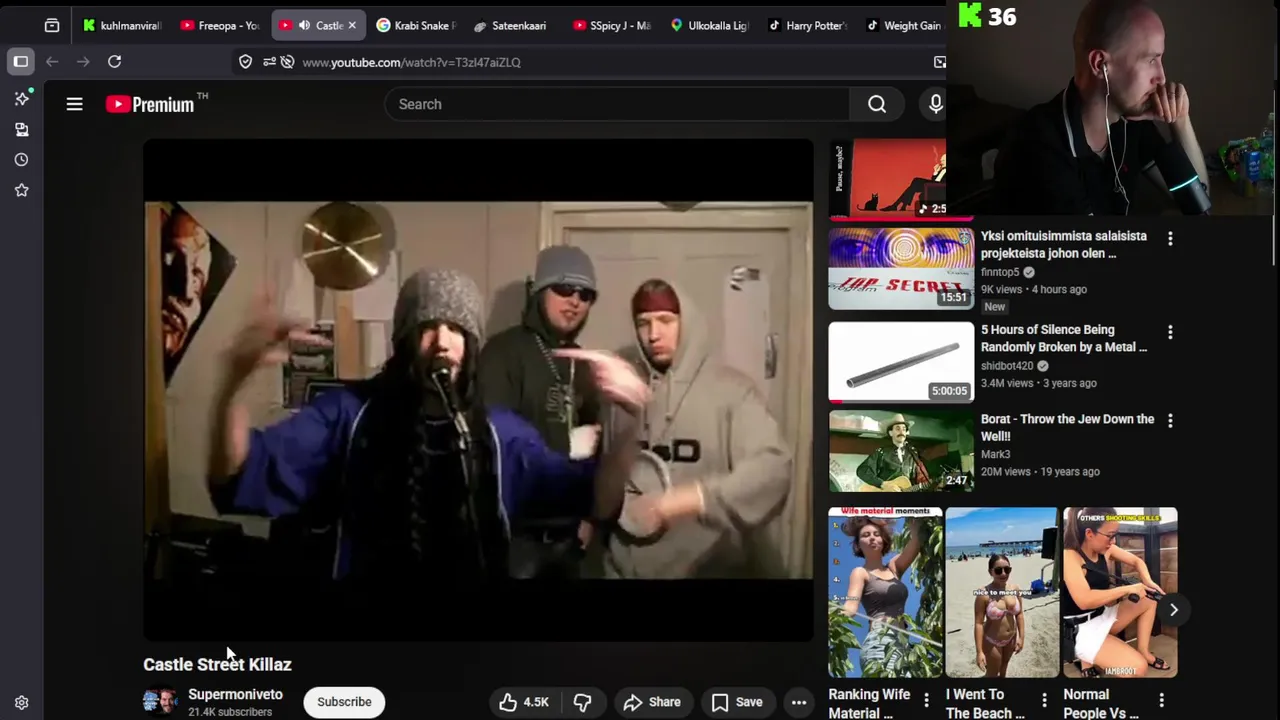Click the tracking-blocked eye icon in address bar
The height and width of the screenshot is (720, 1280).
(288, 62)
